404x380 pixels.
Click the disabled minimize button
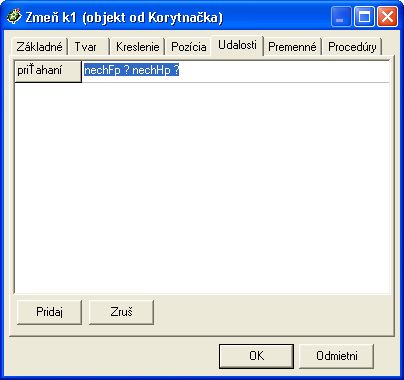341,17
